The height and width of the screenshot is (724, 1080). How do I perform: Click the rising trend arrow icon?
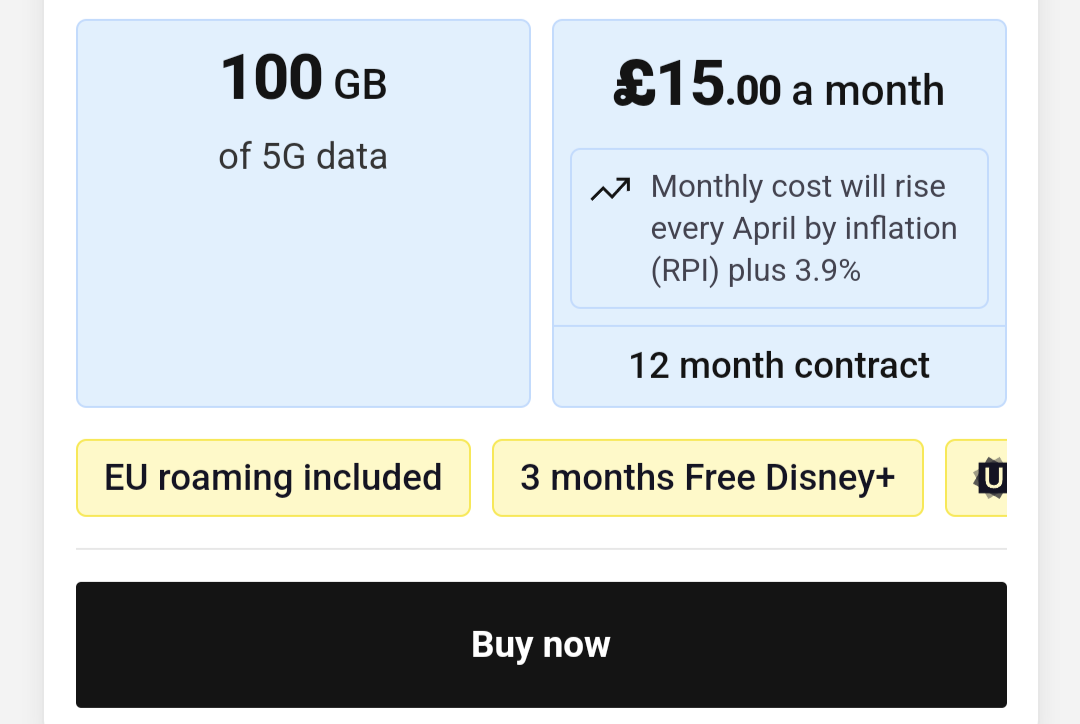pos(611,188)
